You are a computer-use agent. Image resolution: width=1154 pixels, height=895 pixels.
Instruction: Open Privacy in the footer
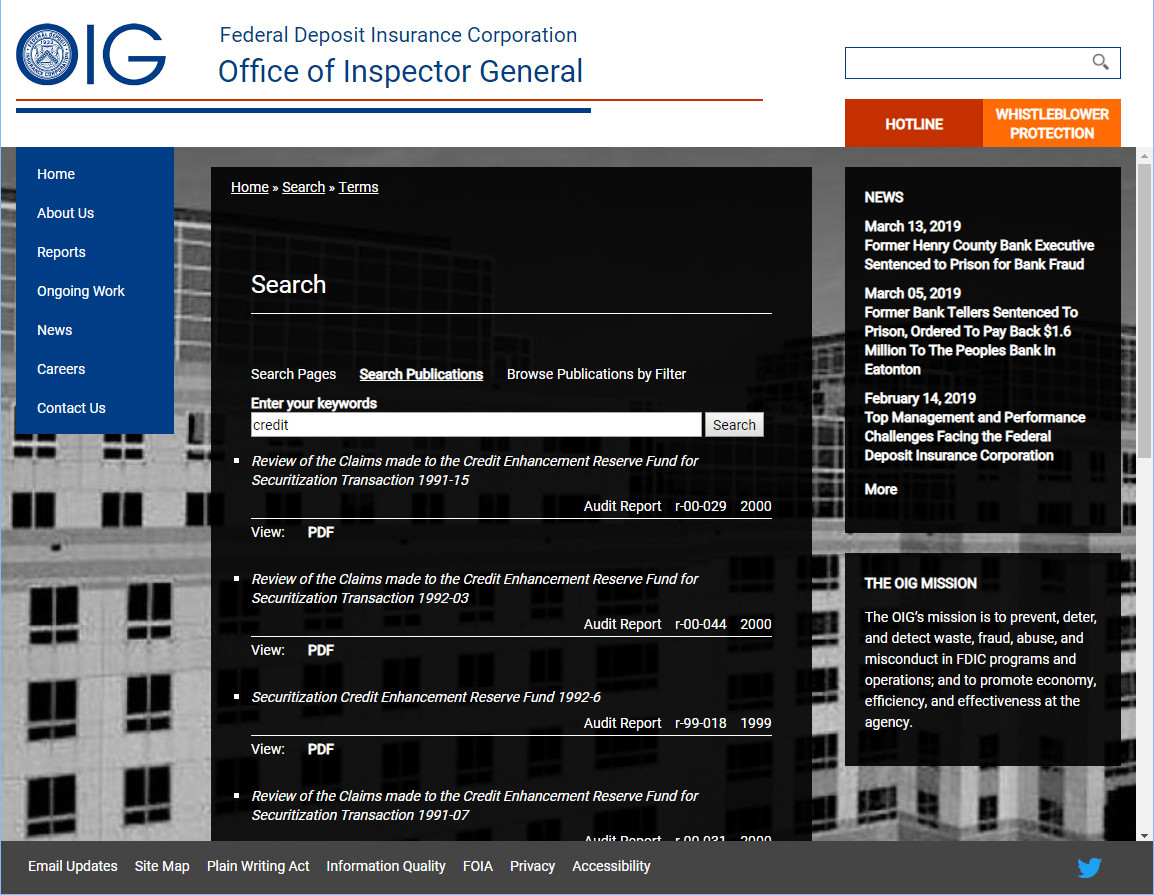[532, 866]
